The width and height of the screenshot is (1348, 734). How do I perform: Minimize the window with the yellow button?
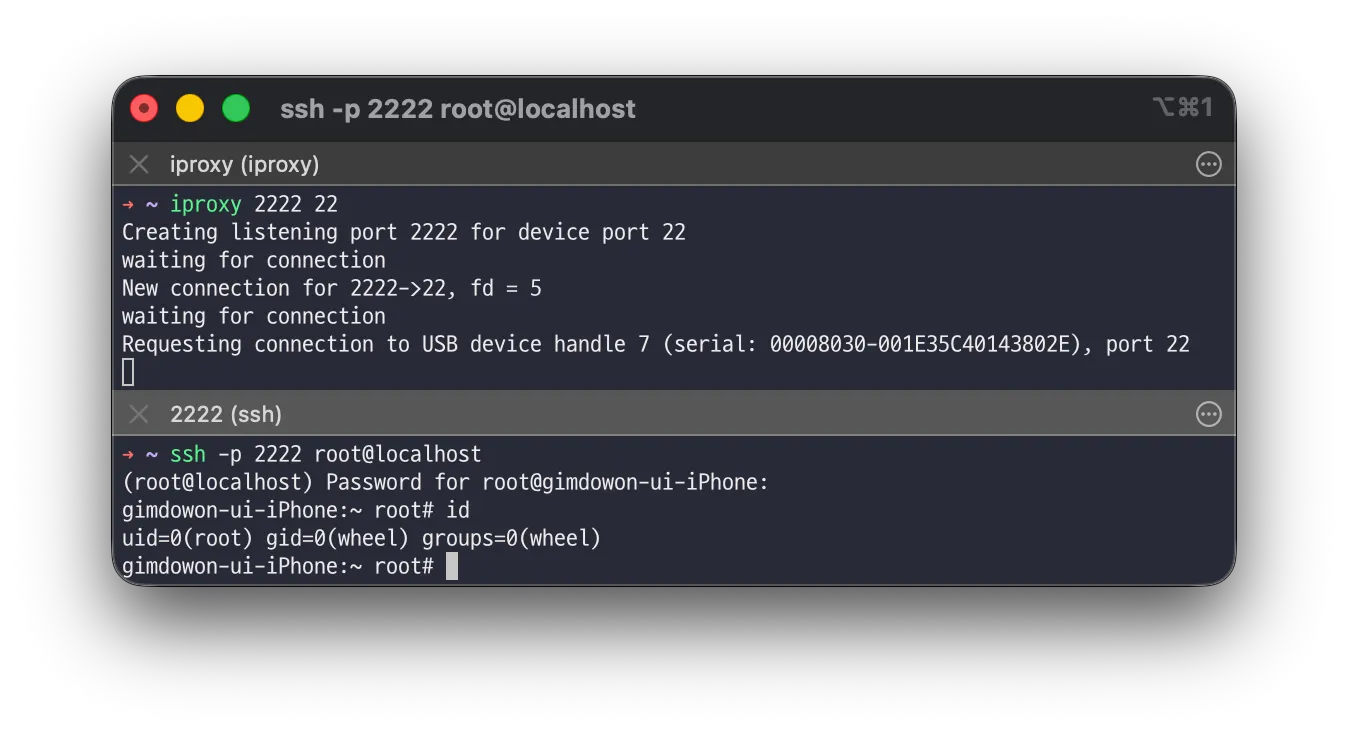pos(190,108)
